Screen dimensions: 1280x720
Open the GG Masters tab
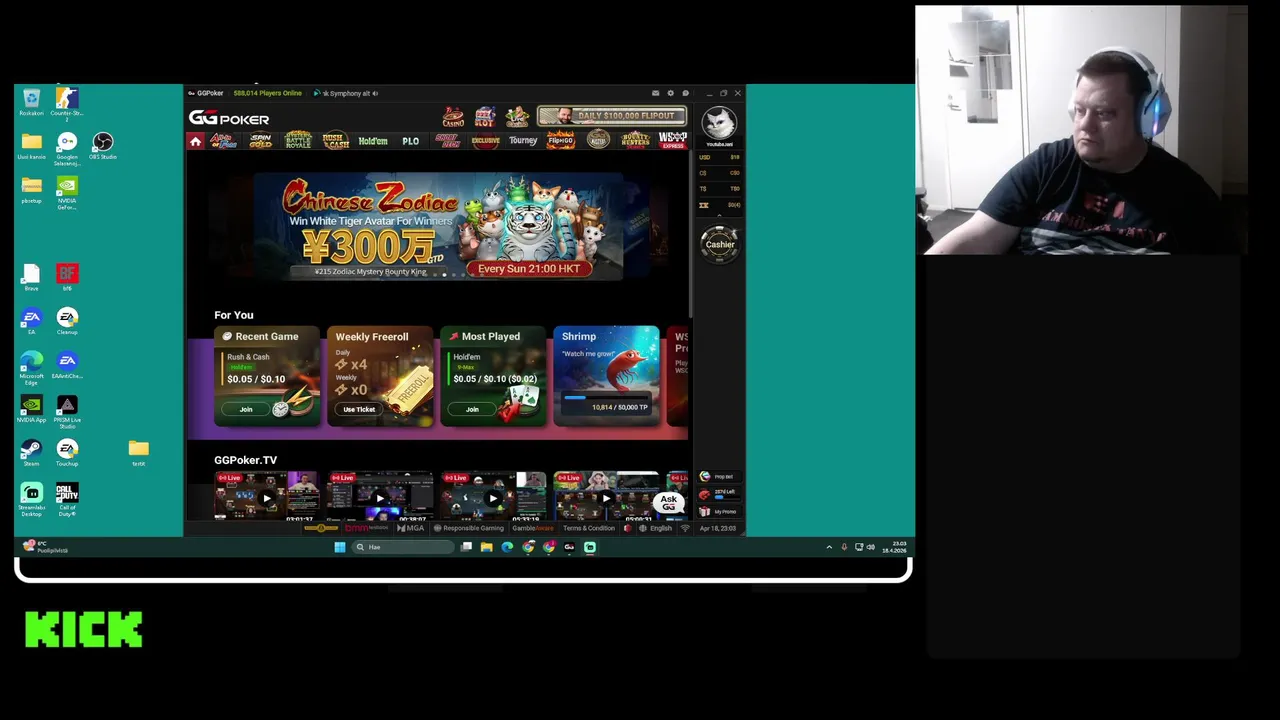598,140
